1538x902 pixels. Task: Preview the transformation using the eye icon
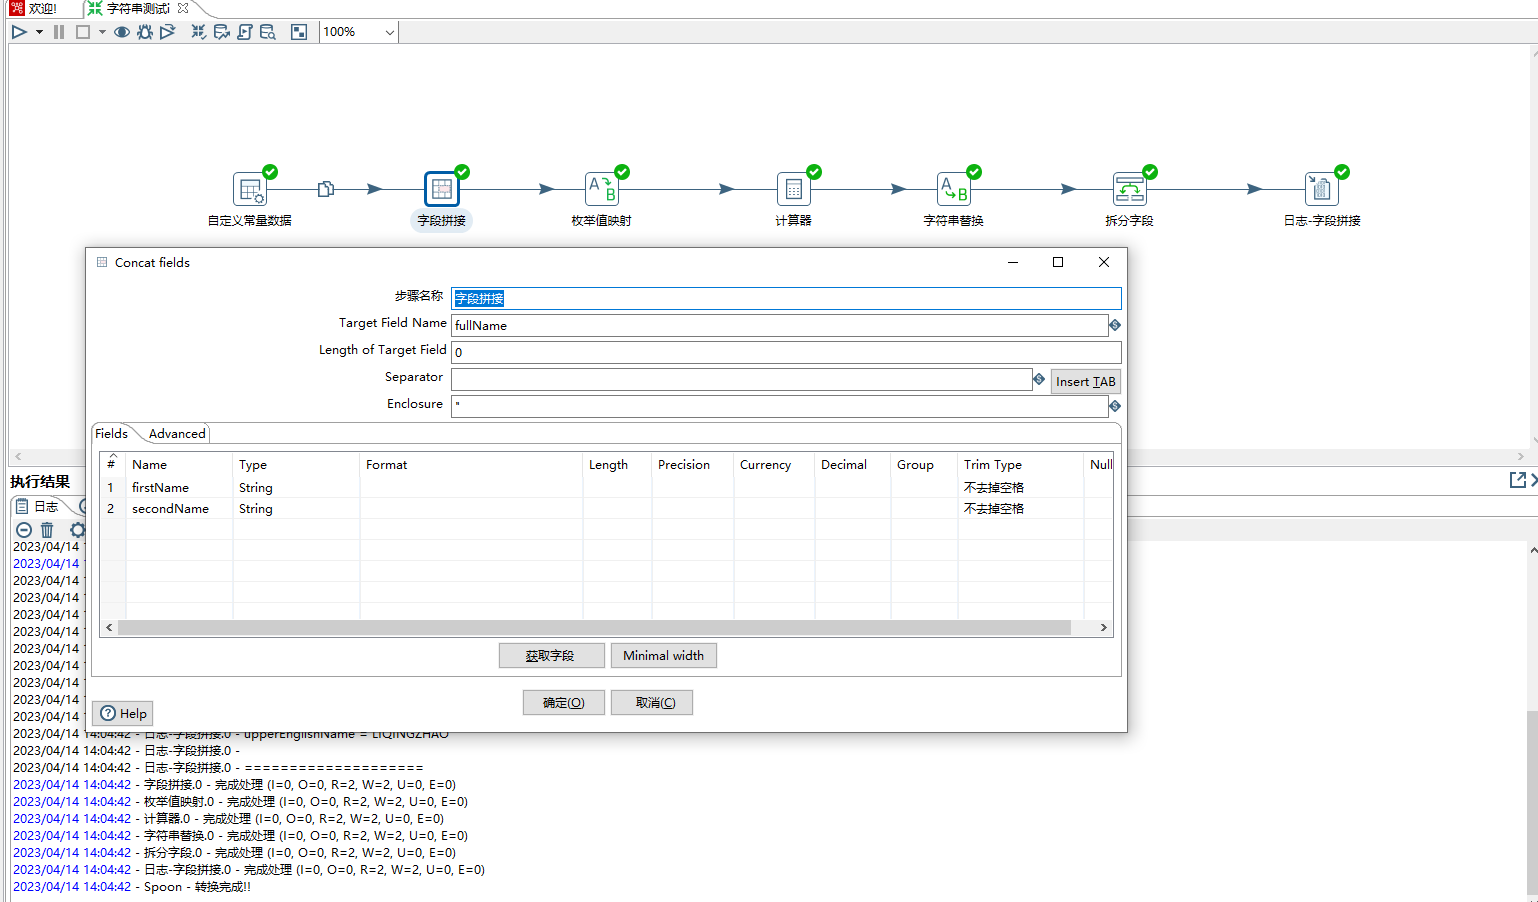pos(122,32)
